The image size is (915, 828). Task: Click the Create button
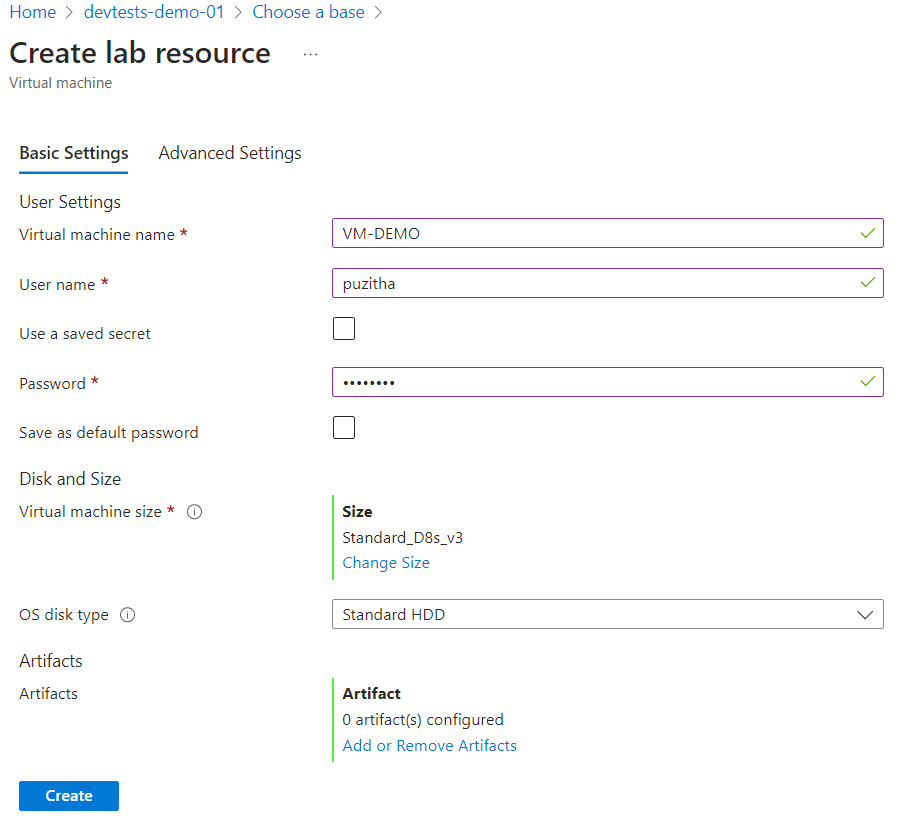[69, 796]
